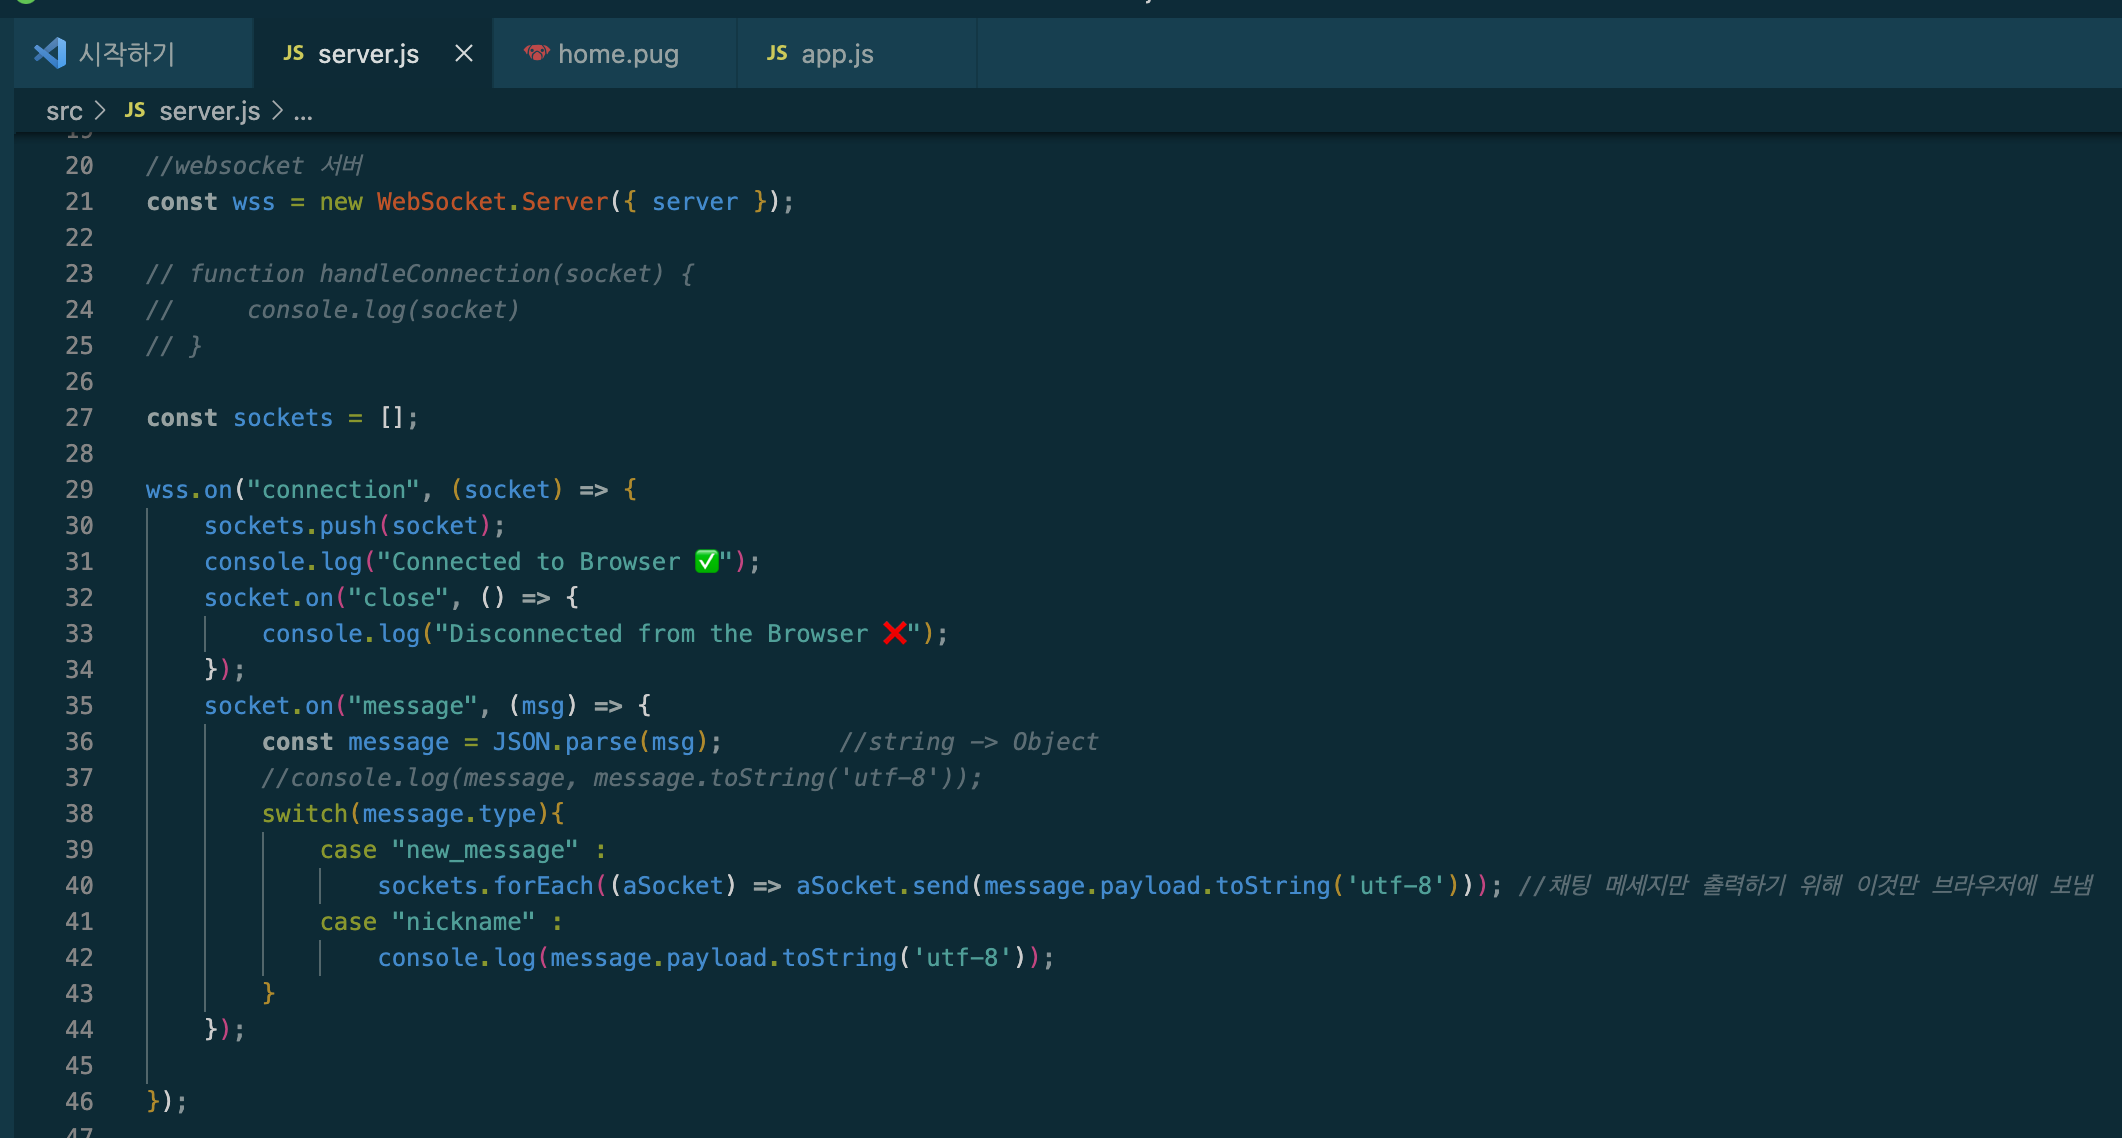This screenshot has height=1138, width=2122.
Task: Click the green checkmark emoji on line 31
Action: click(706, 562)
